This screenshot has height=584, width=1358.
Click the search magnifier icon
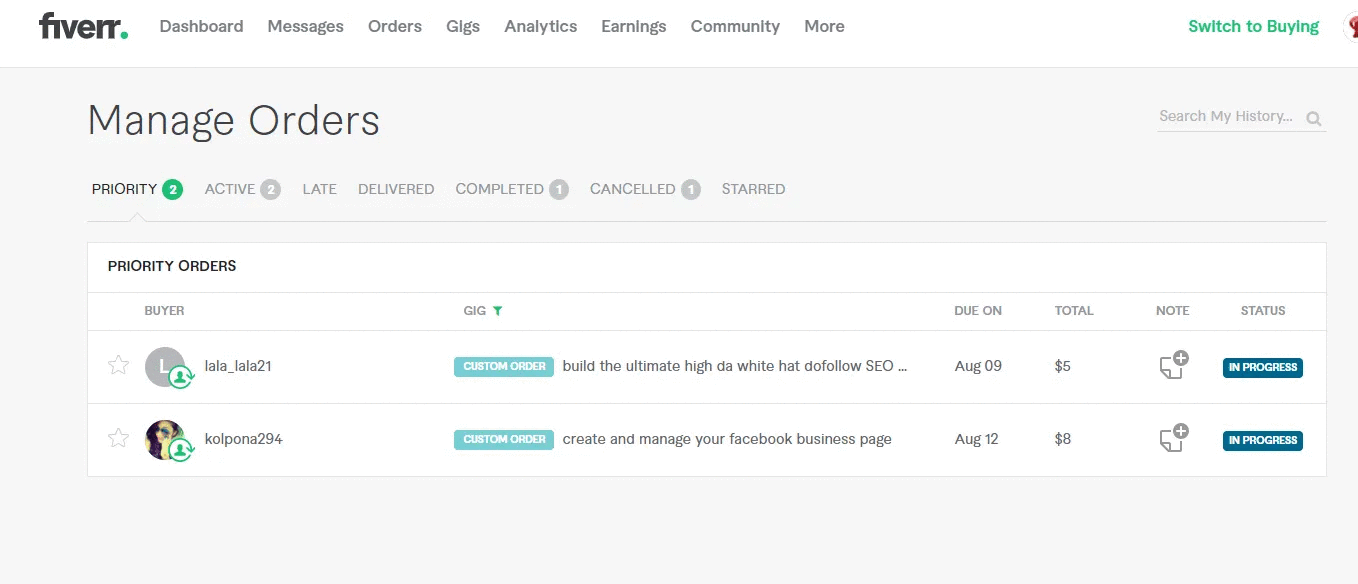click(x=1314, y=119)
